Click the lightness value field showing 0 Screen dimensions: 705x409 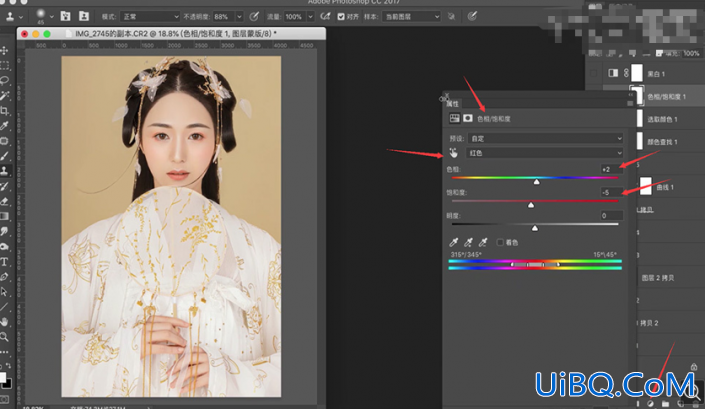pos(611,216)
